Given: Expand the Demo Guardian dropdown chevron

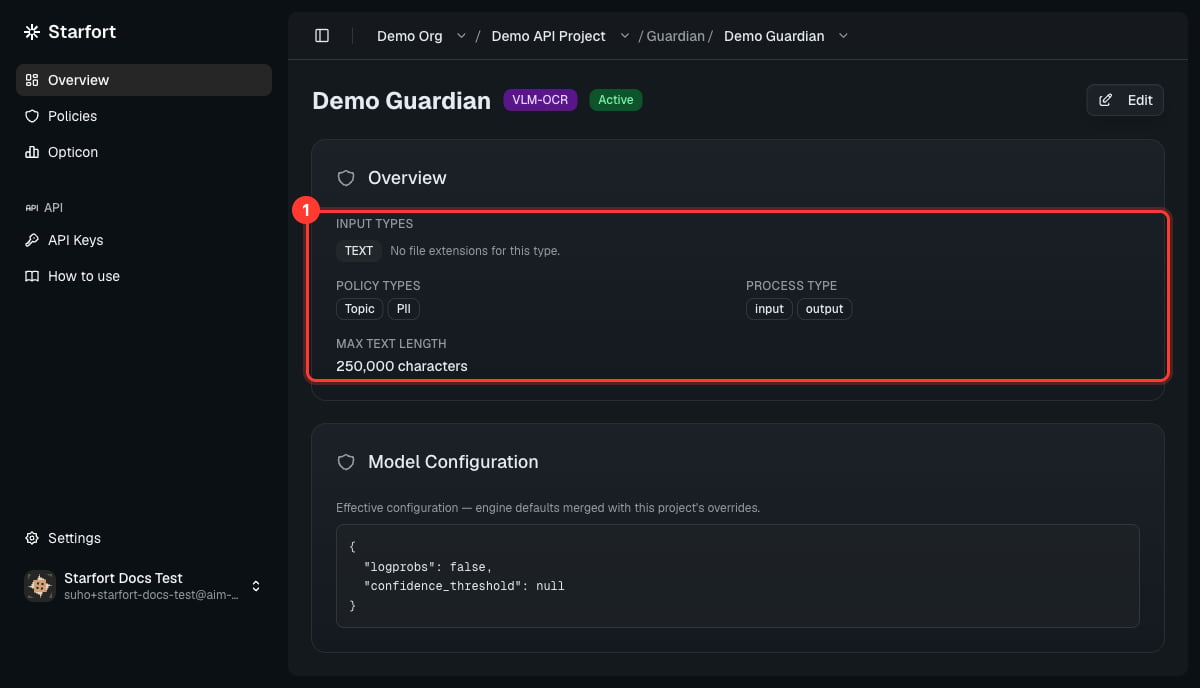Looking at the screenshot, I should point(843,36).
